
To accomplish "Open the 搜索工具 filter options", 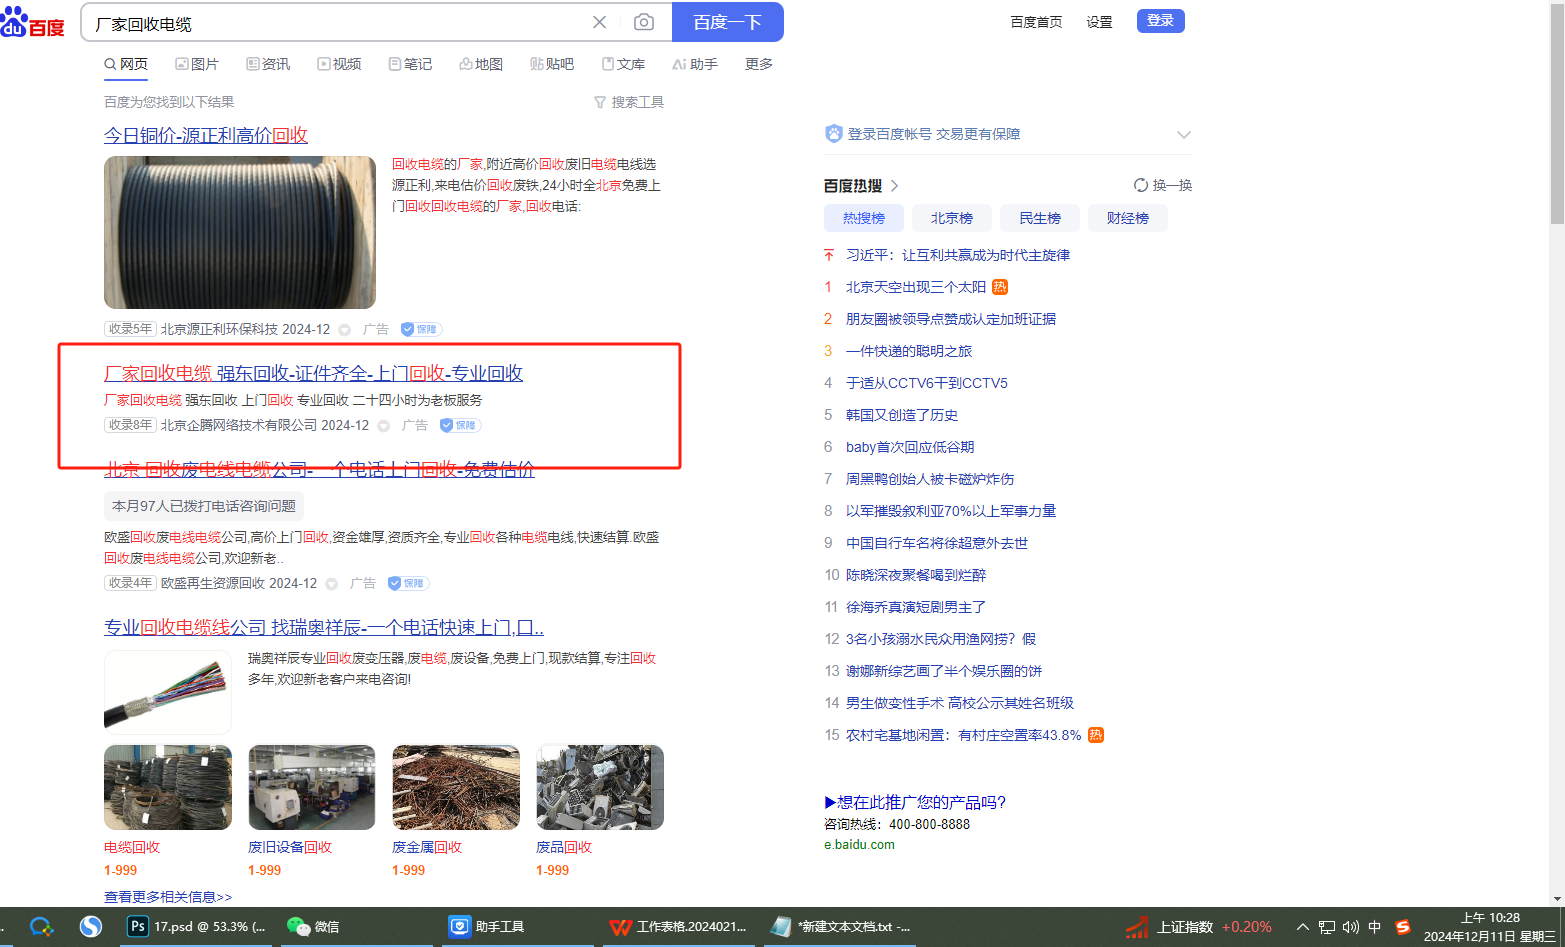I will pyautogui.click(x=628, y=102).
